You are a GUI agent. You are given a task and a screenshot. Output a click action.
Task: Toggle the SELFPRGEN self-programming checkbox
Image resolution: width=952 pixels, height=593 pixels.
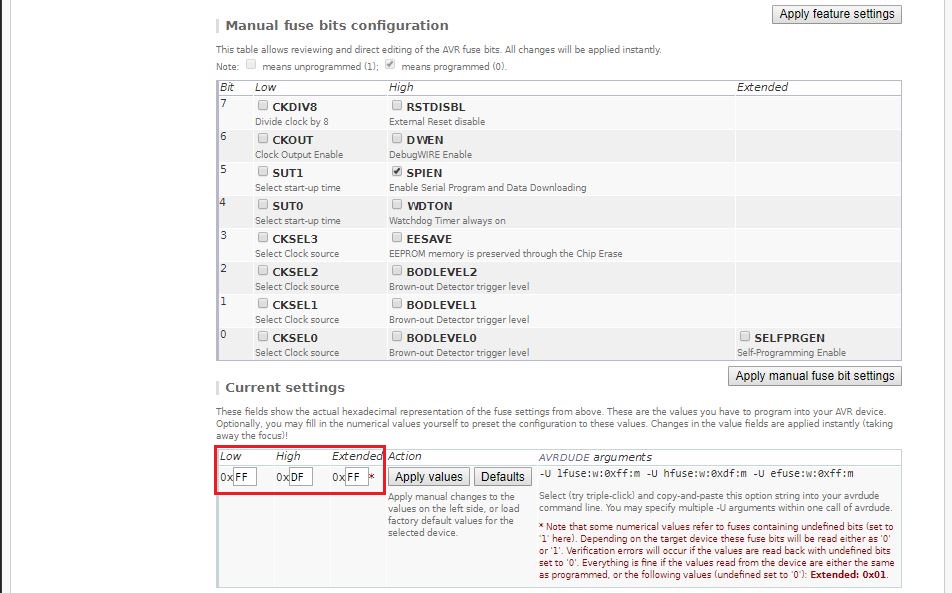(745, 337)
